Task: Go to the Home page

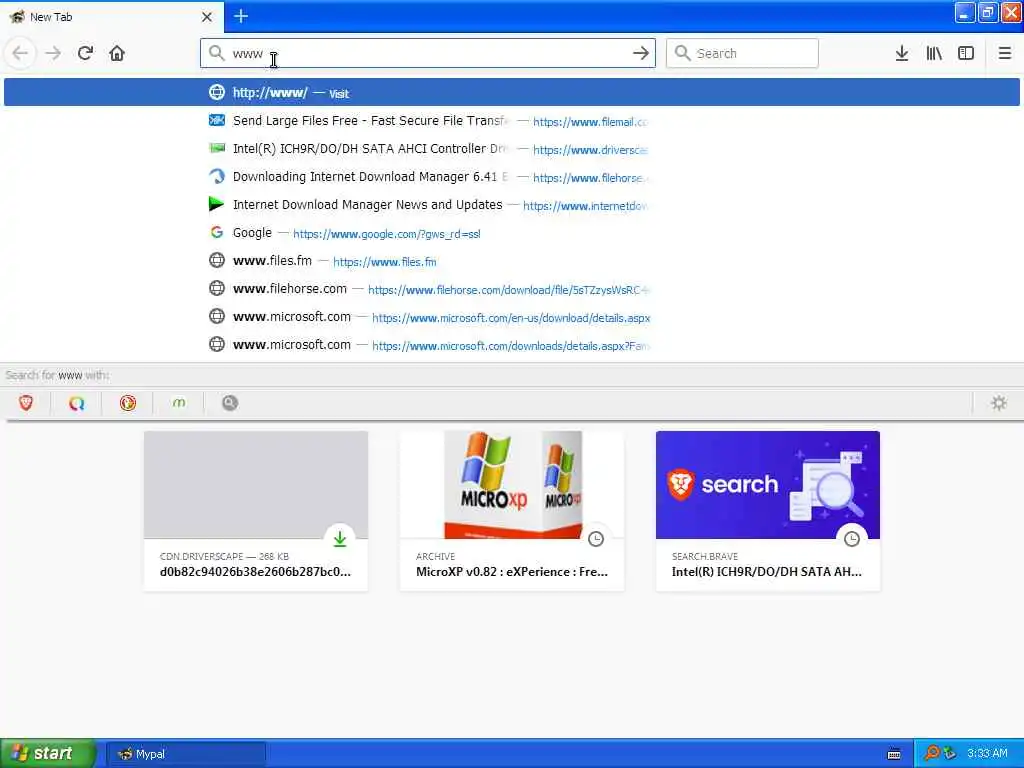Action: (x=117, y=53)
